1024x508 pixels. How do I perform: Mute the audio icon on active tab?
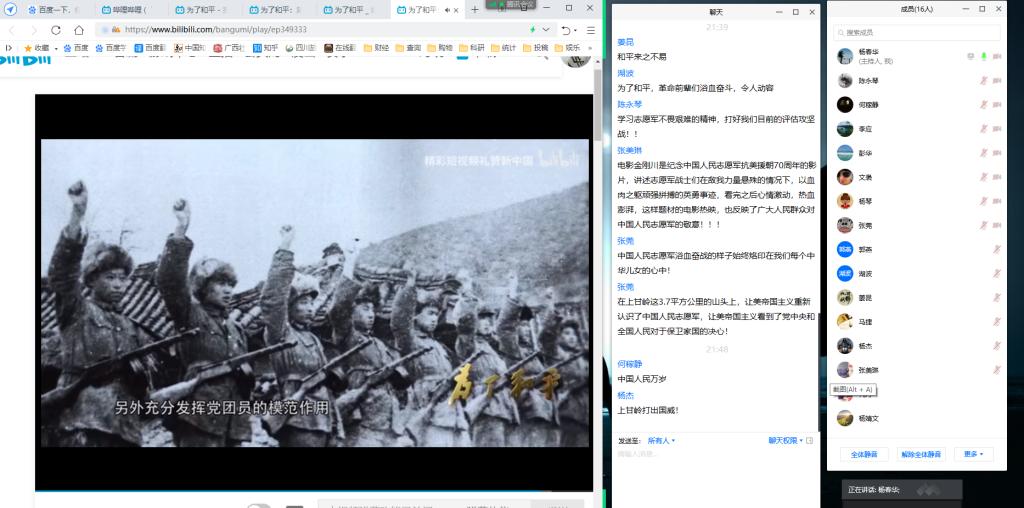pos(447,10)
